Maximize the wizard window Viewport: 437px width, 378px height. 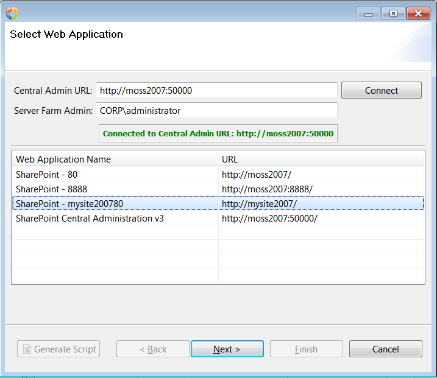tap(393, 14)
